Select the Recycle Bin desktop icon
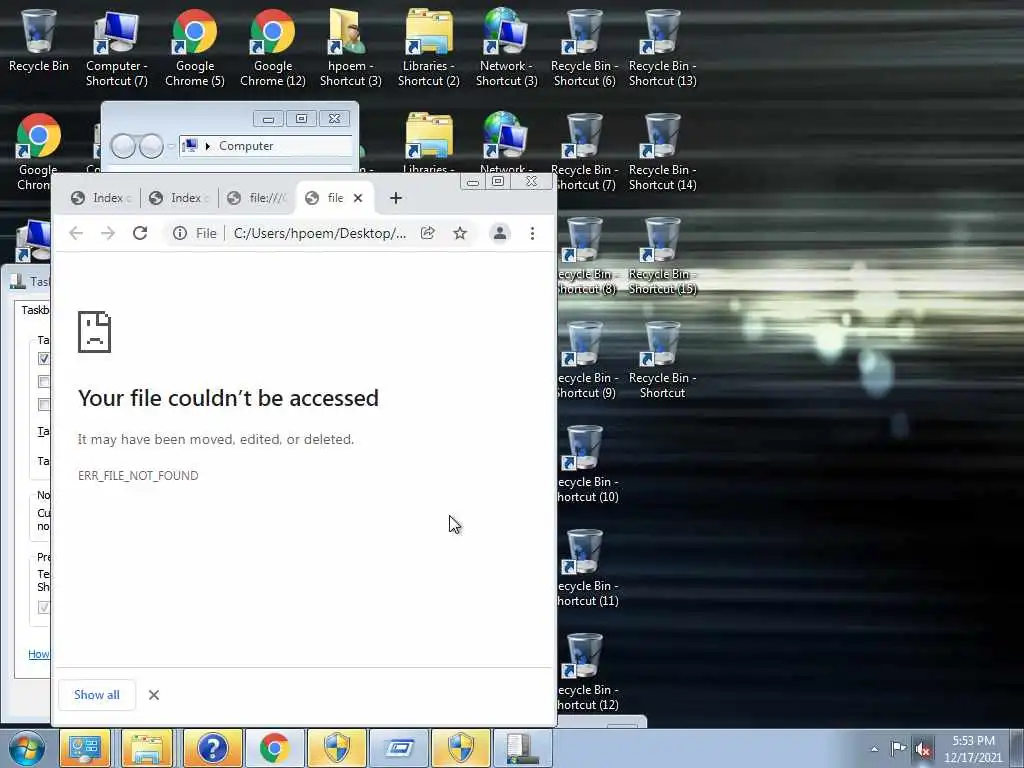The height and width of the screenshot is (768, 1024). tap(39, 40)
